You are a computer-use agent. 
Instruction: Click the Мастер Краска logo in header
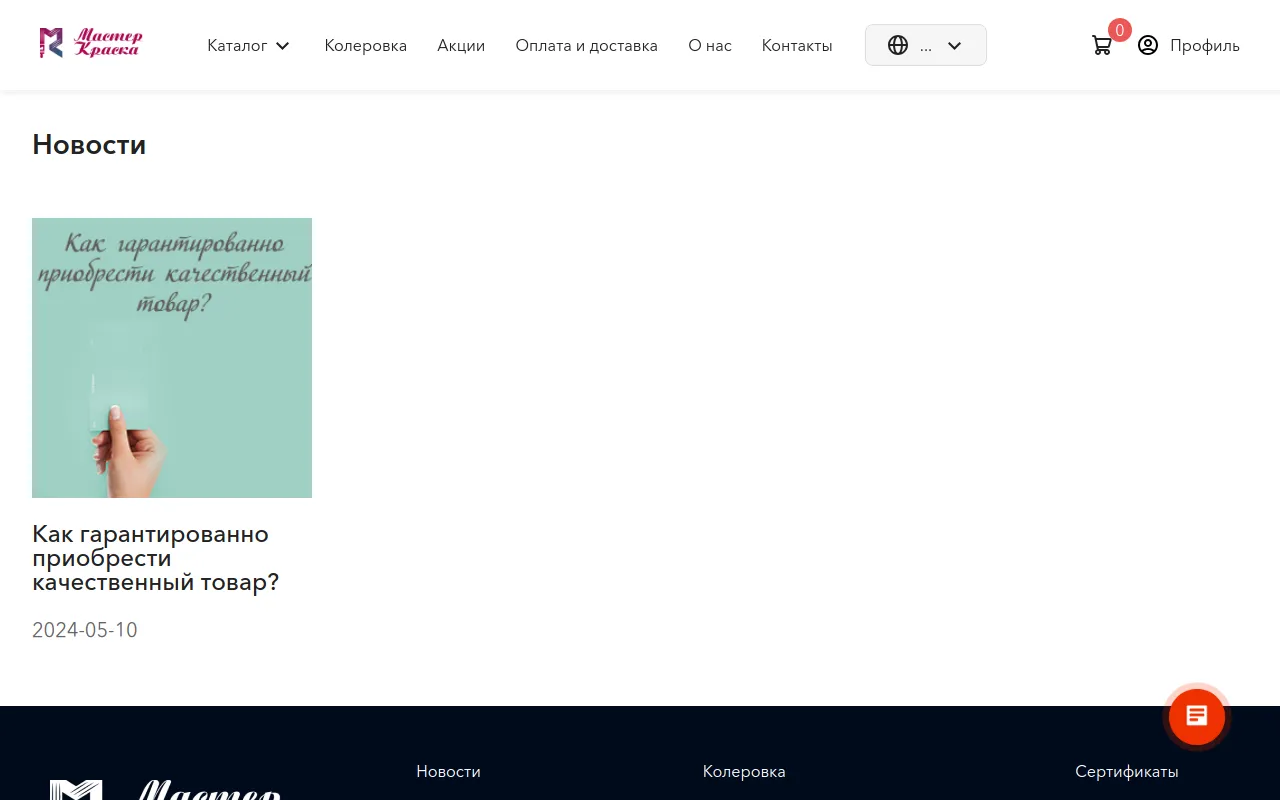[90, 43]
